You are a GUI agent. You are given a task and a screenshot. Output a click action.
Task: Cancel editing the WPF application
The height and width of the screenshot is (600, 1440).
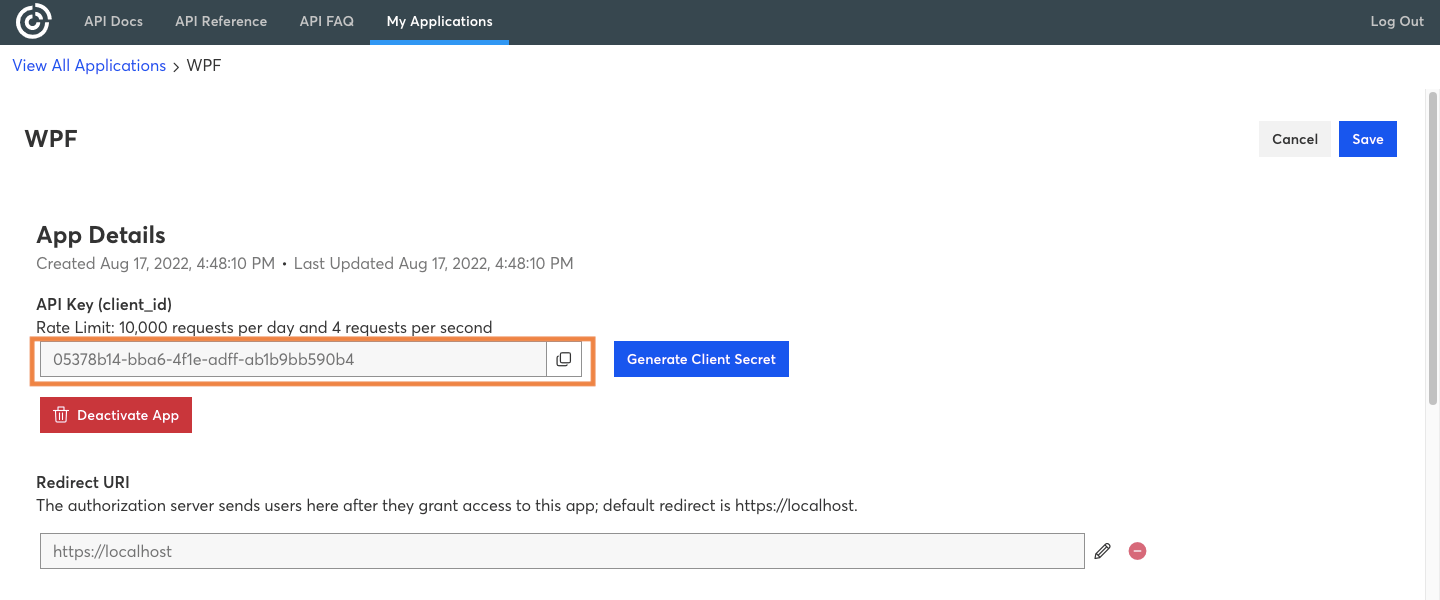[x=1295, y=139]
